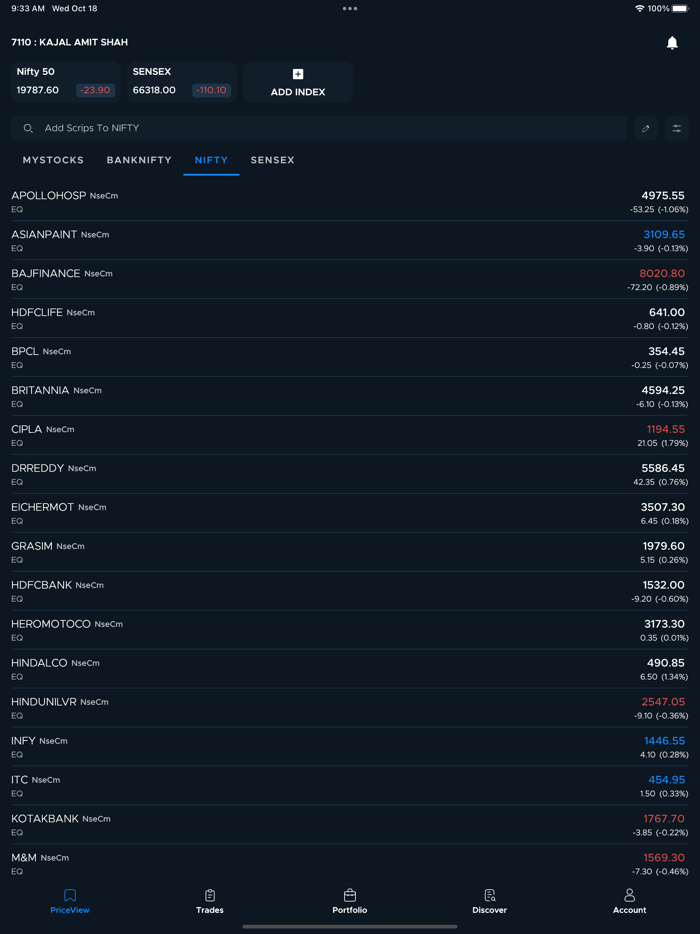700x934 pixels.
Task: Tap the edit pencil icon
Action: pyautogui.click(x=646, y=129)
